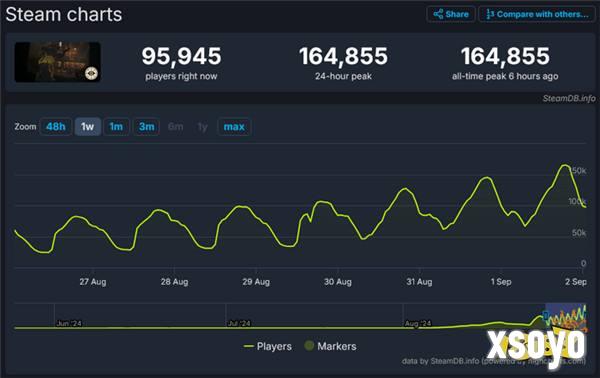Click the share icon
This screenshot has height=378, width=600.
point(438,15)
